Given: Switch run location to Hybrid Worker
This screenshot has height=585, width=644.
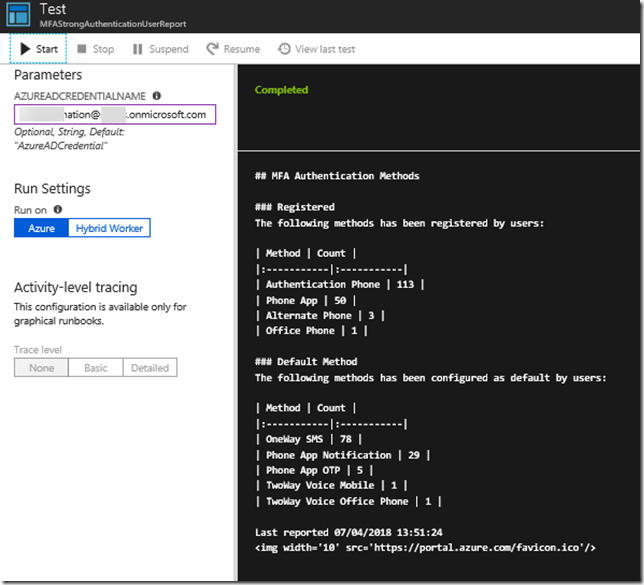Looking at the screenshot, I should [x=109, y=228].
